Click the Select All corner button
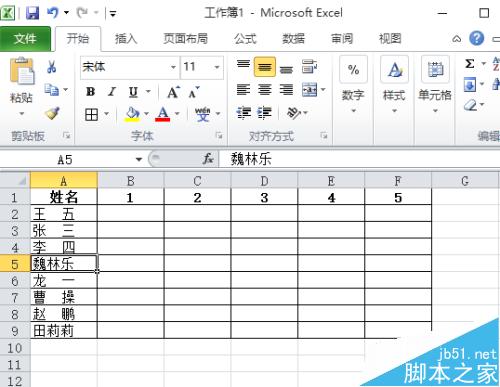This screenshot has height=387, width=500. pos(15,181)
